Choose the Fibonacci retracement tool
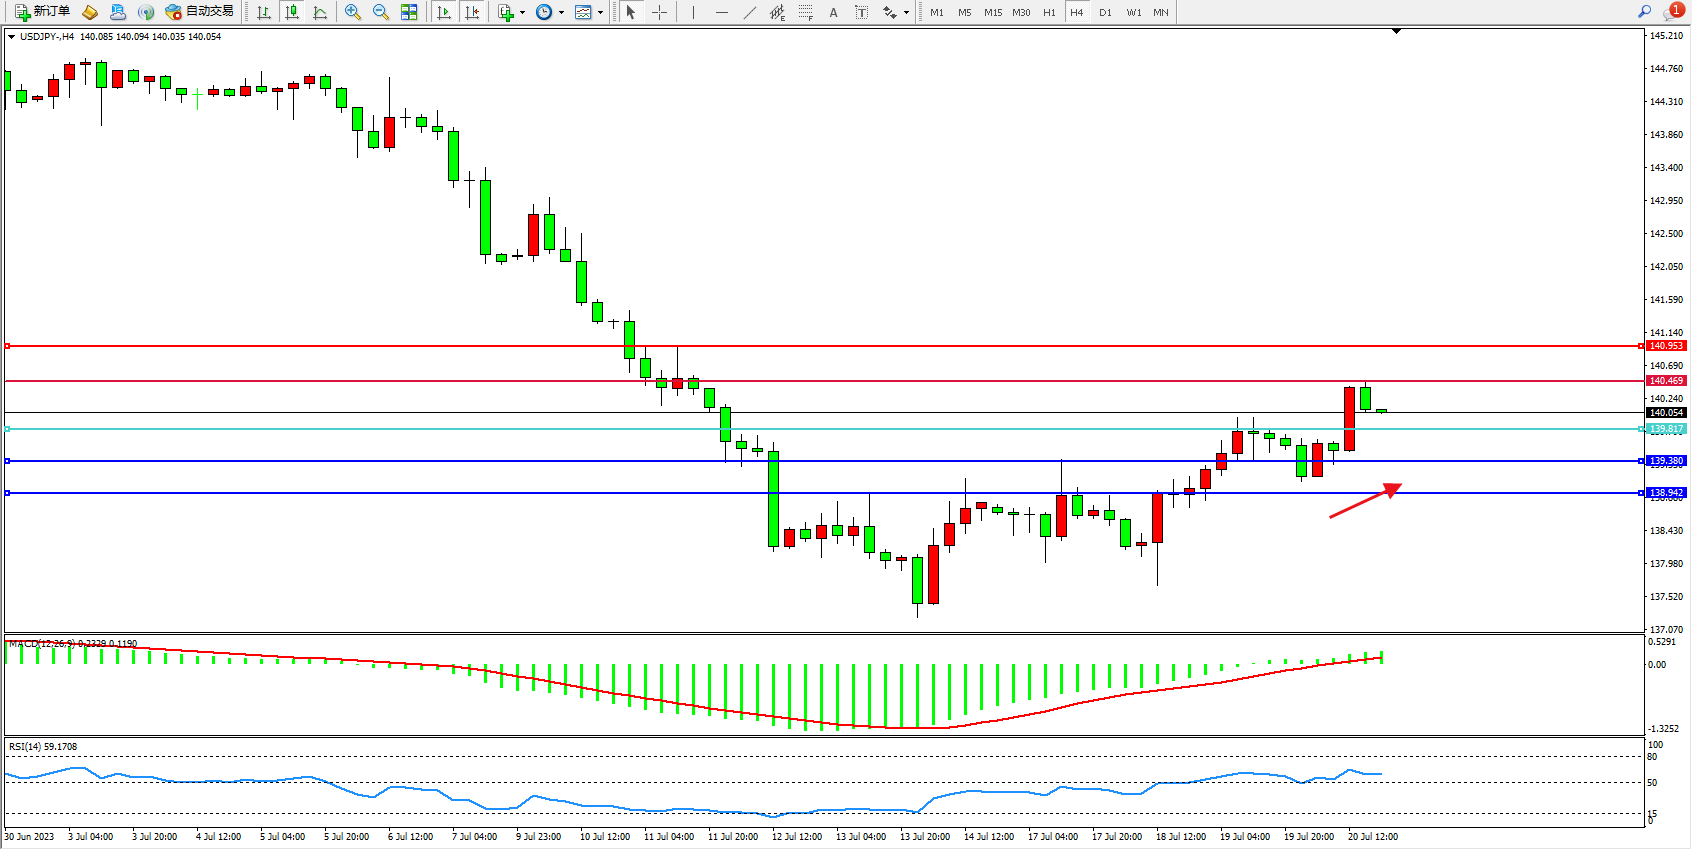This screenshot has height=850, width=1692. 806,12
